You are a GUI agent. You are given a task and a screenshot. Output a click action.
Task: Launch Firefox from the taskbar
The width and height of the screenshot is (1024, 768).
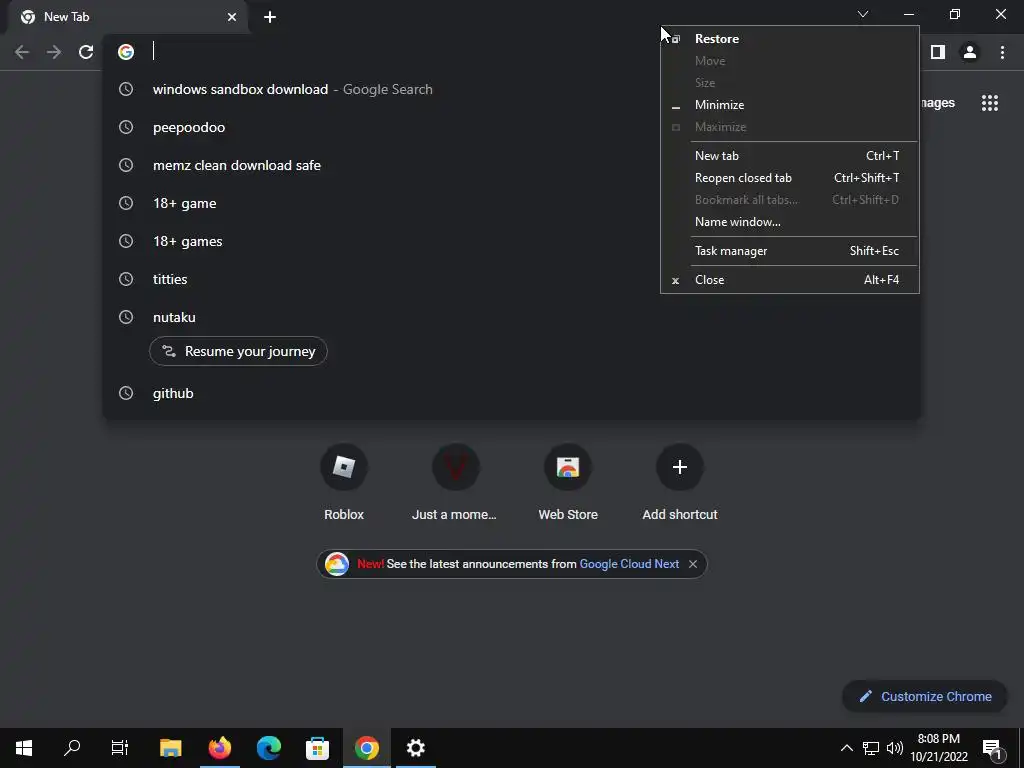click(220, 748)
